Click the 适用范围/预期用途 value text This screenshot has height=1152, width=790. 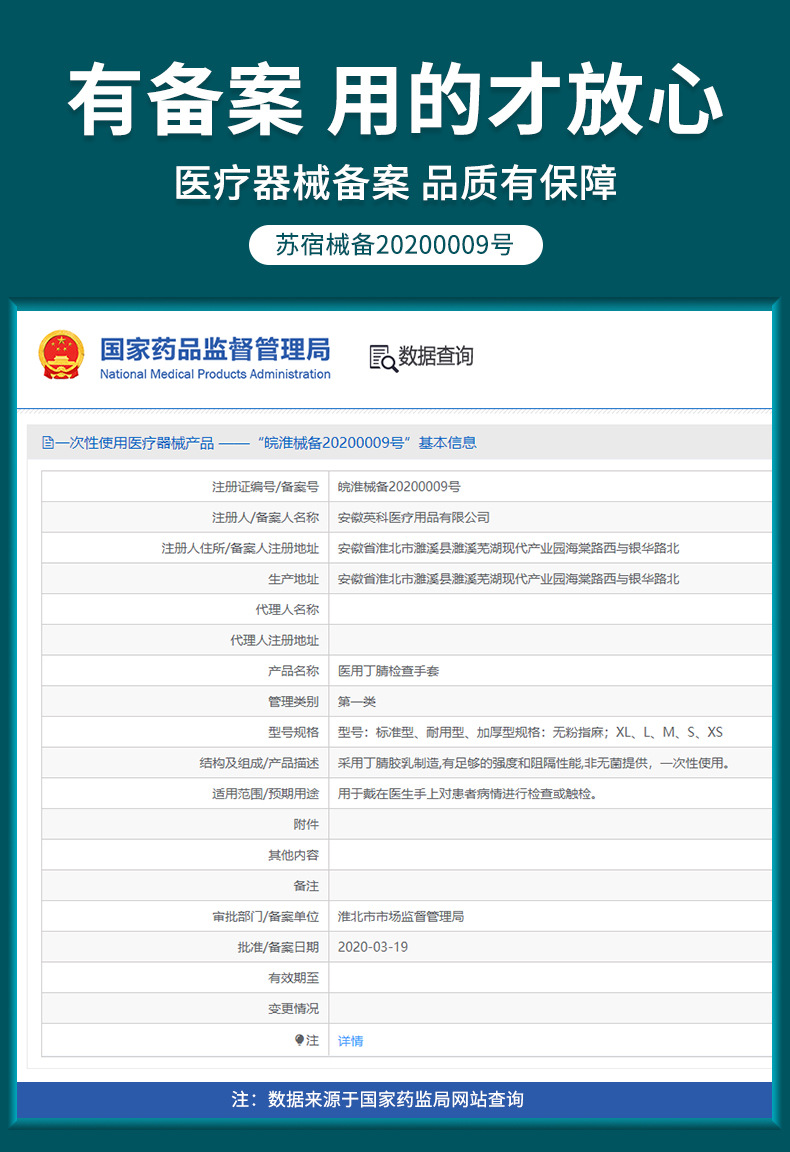467,793
